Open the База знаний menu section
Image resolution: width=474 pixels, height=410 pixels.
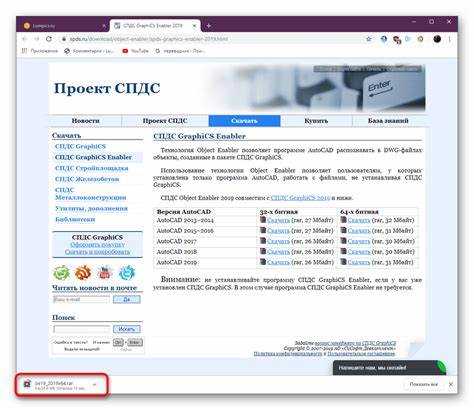pyautogui.click(x=388, y=121)
